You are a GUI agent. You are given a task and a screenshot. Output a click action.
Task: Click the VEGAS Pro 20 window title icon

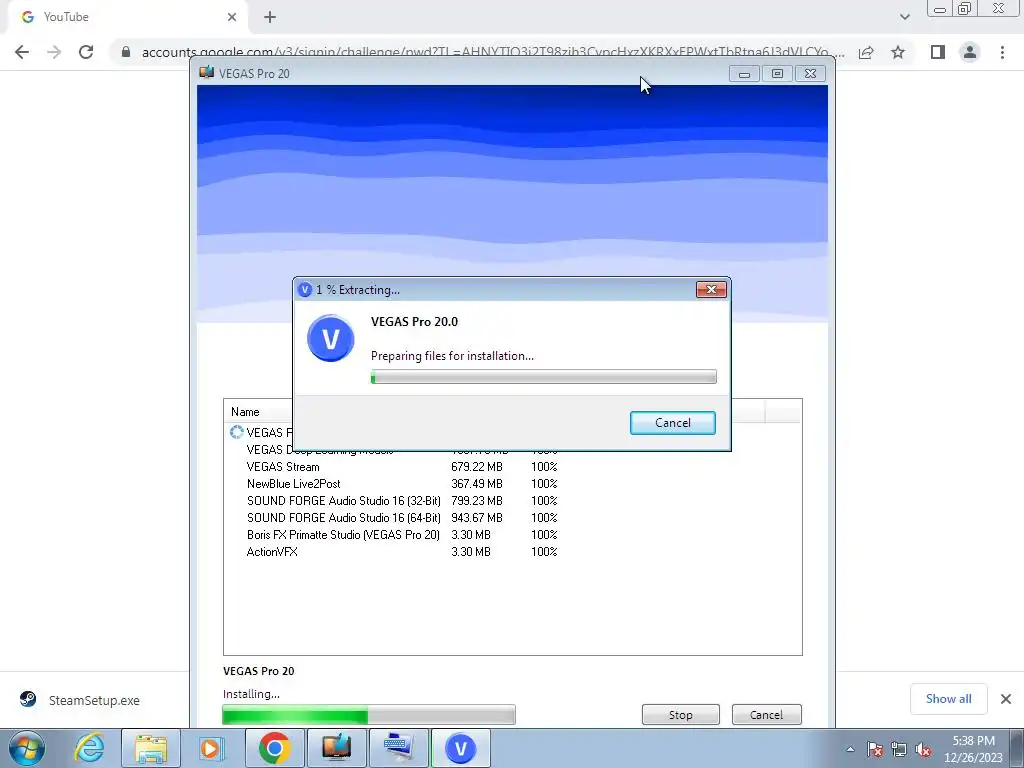(207, 72)
